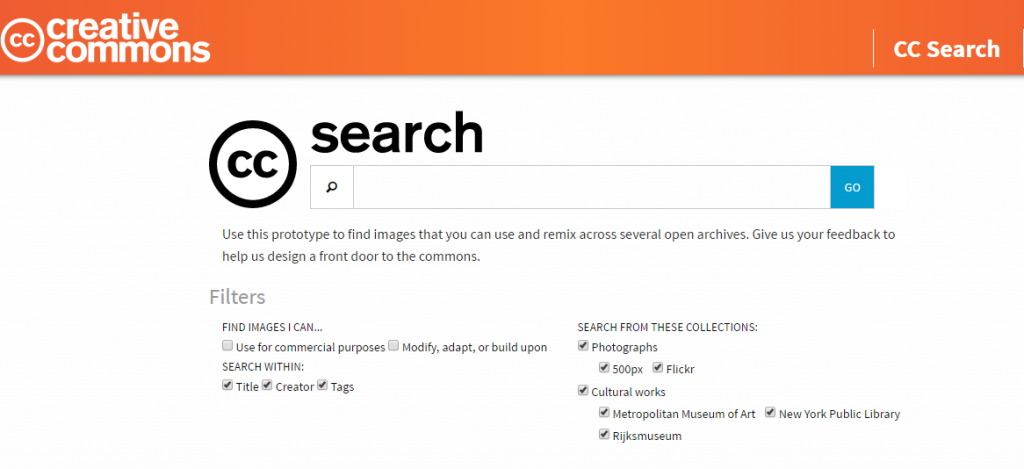This screenshot has height=469, width=1024.
Task: Deselect Metropolitan Museum of Art checkbox
Action: 604,412
